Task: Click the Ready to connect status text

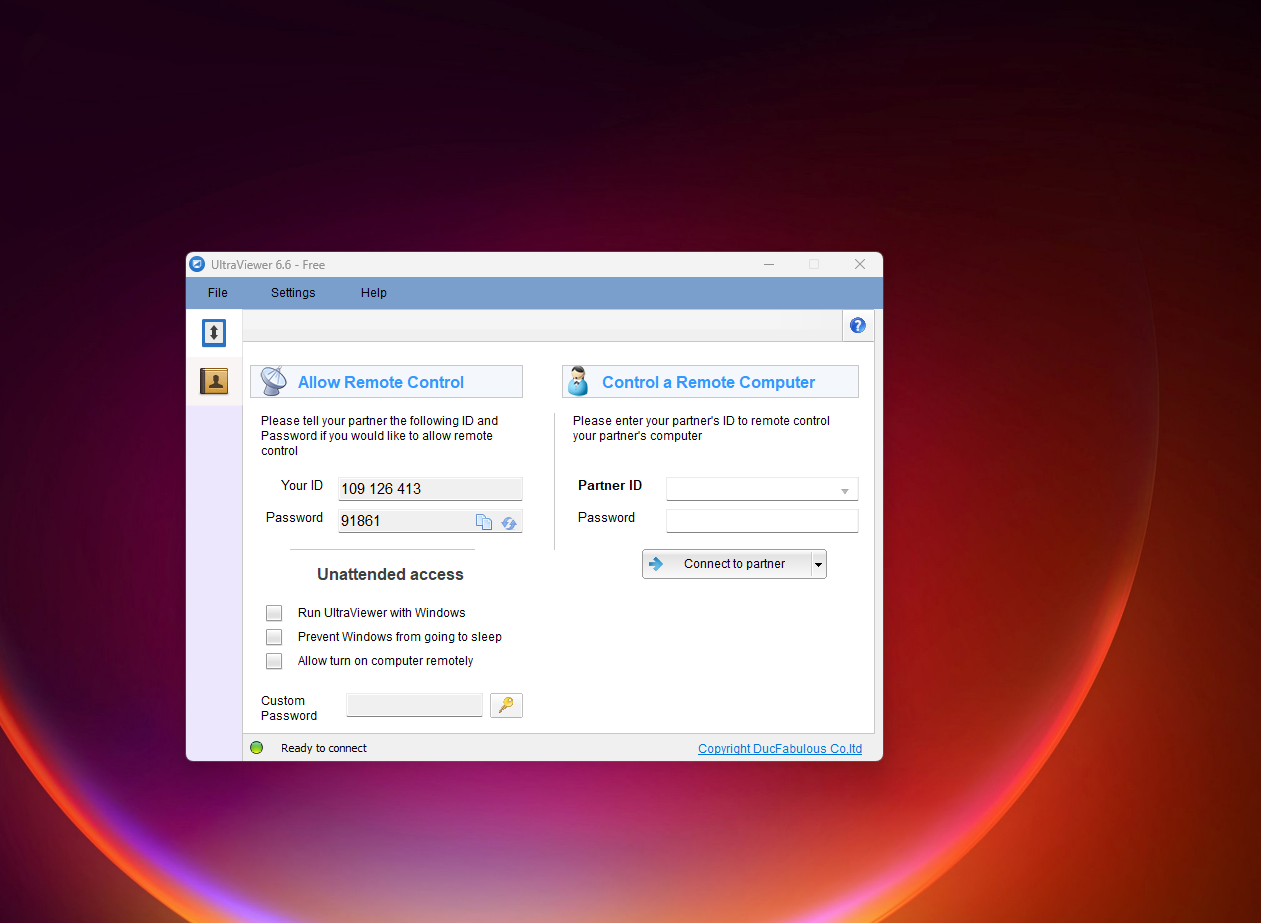Action: click(324, 748)
